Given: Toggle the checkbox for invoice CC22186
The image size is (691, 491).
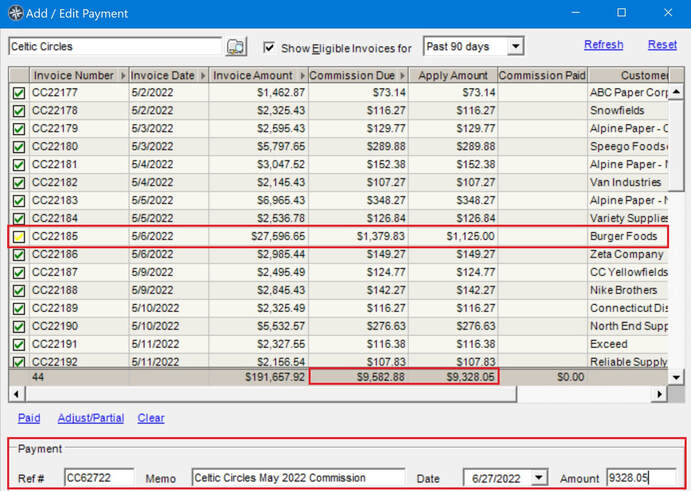Looking at the screenshot, I should pyautogui.click(x=19, y=255).
